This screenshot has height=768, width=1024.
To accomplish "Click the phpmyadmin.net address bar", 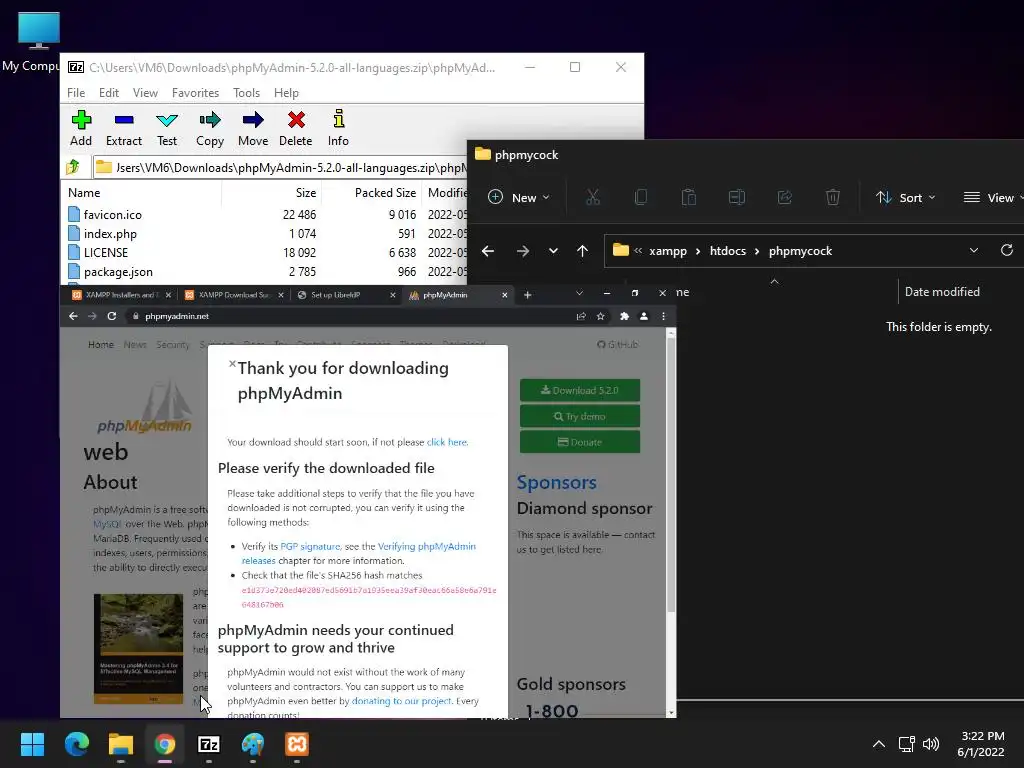I will point(349,316).
